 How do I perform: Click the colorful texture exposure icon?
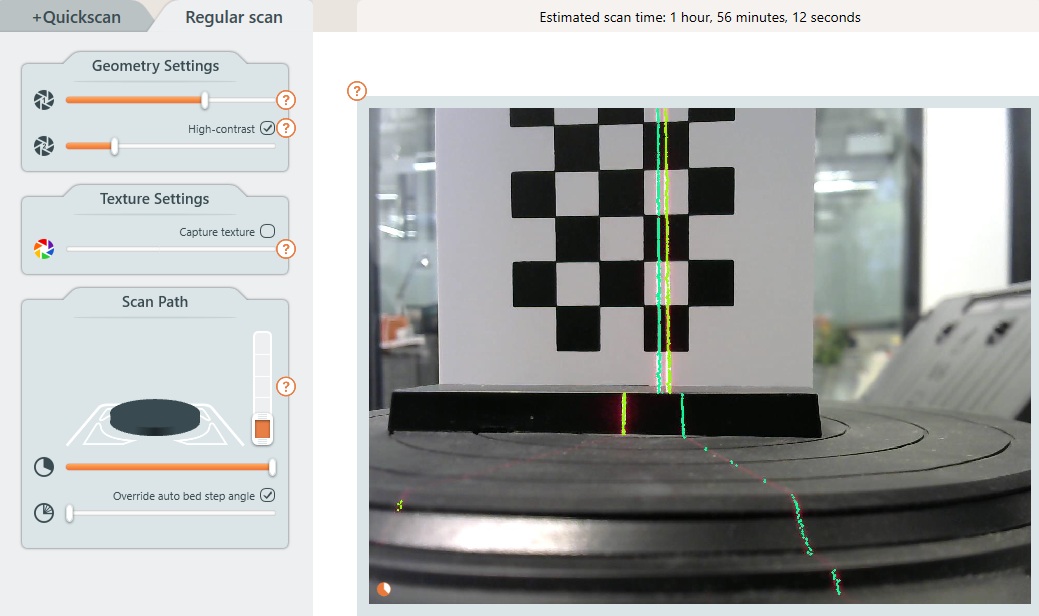pyautogui.click(x=43, y=249)
